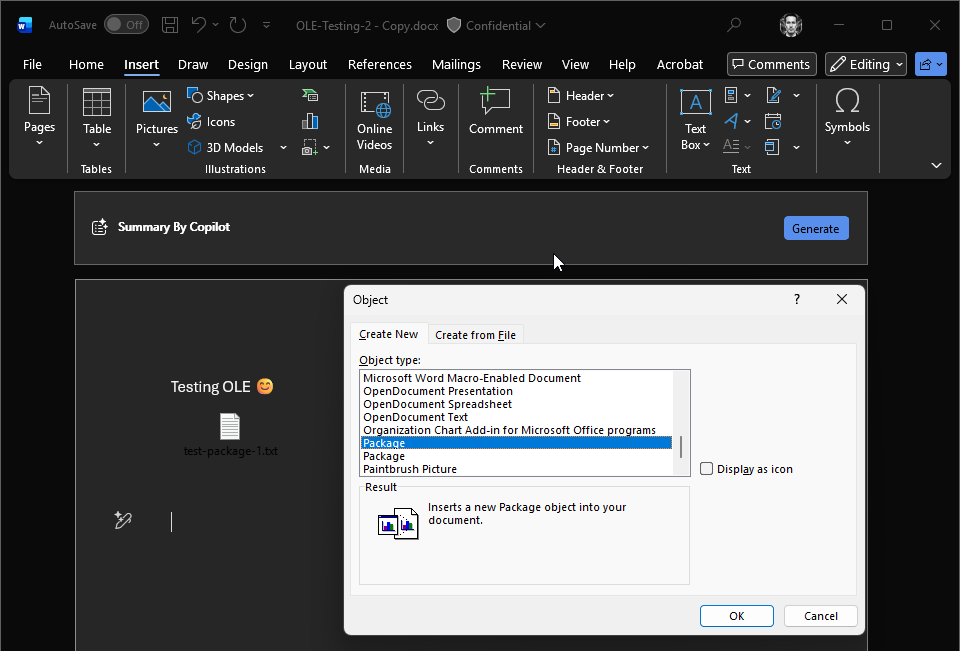Screen dimensions: 960x651
Task: Select Paintbrush Picture in object list
Action: point(410,469)
